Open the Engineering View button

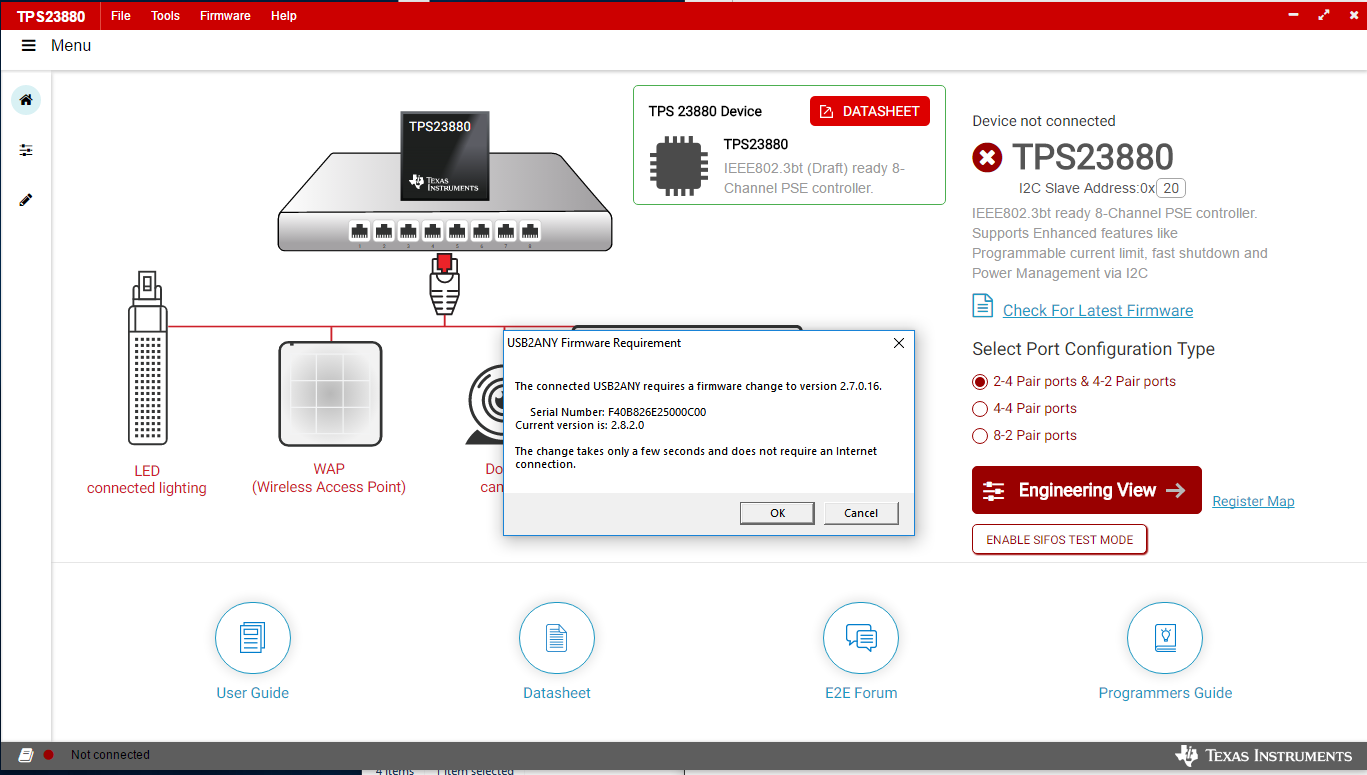click(1087, 490)
